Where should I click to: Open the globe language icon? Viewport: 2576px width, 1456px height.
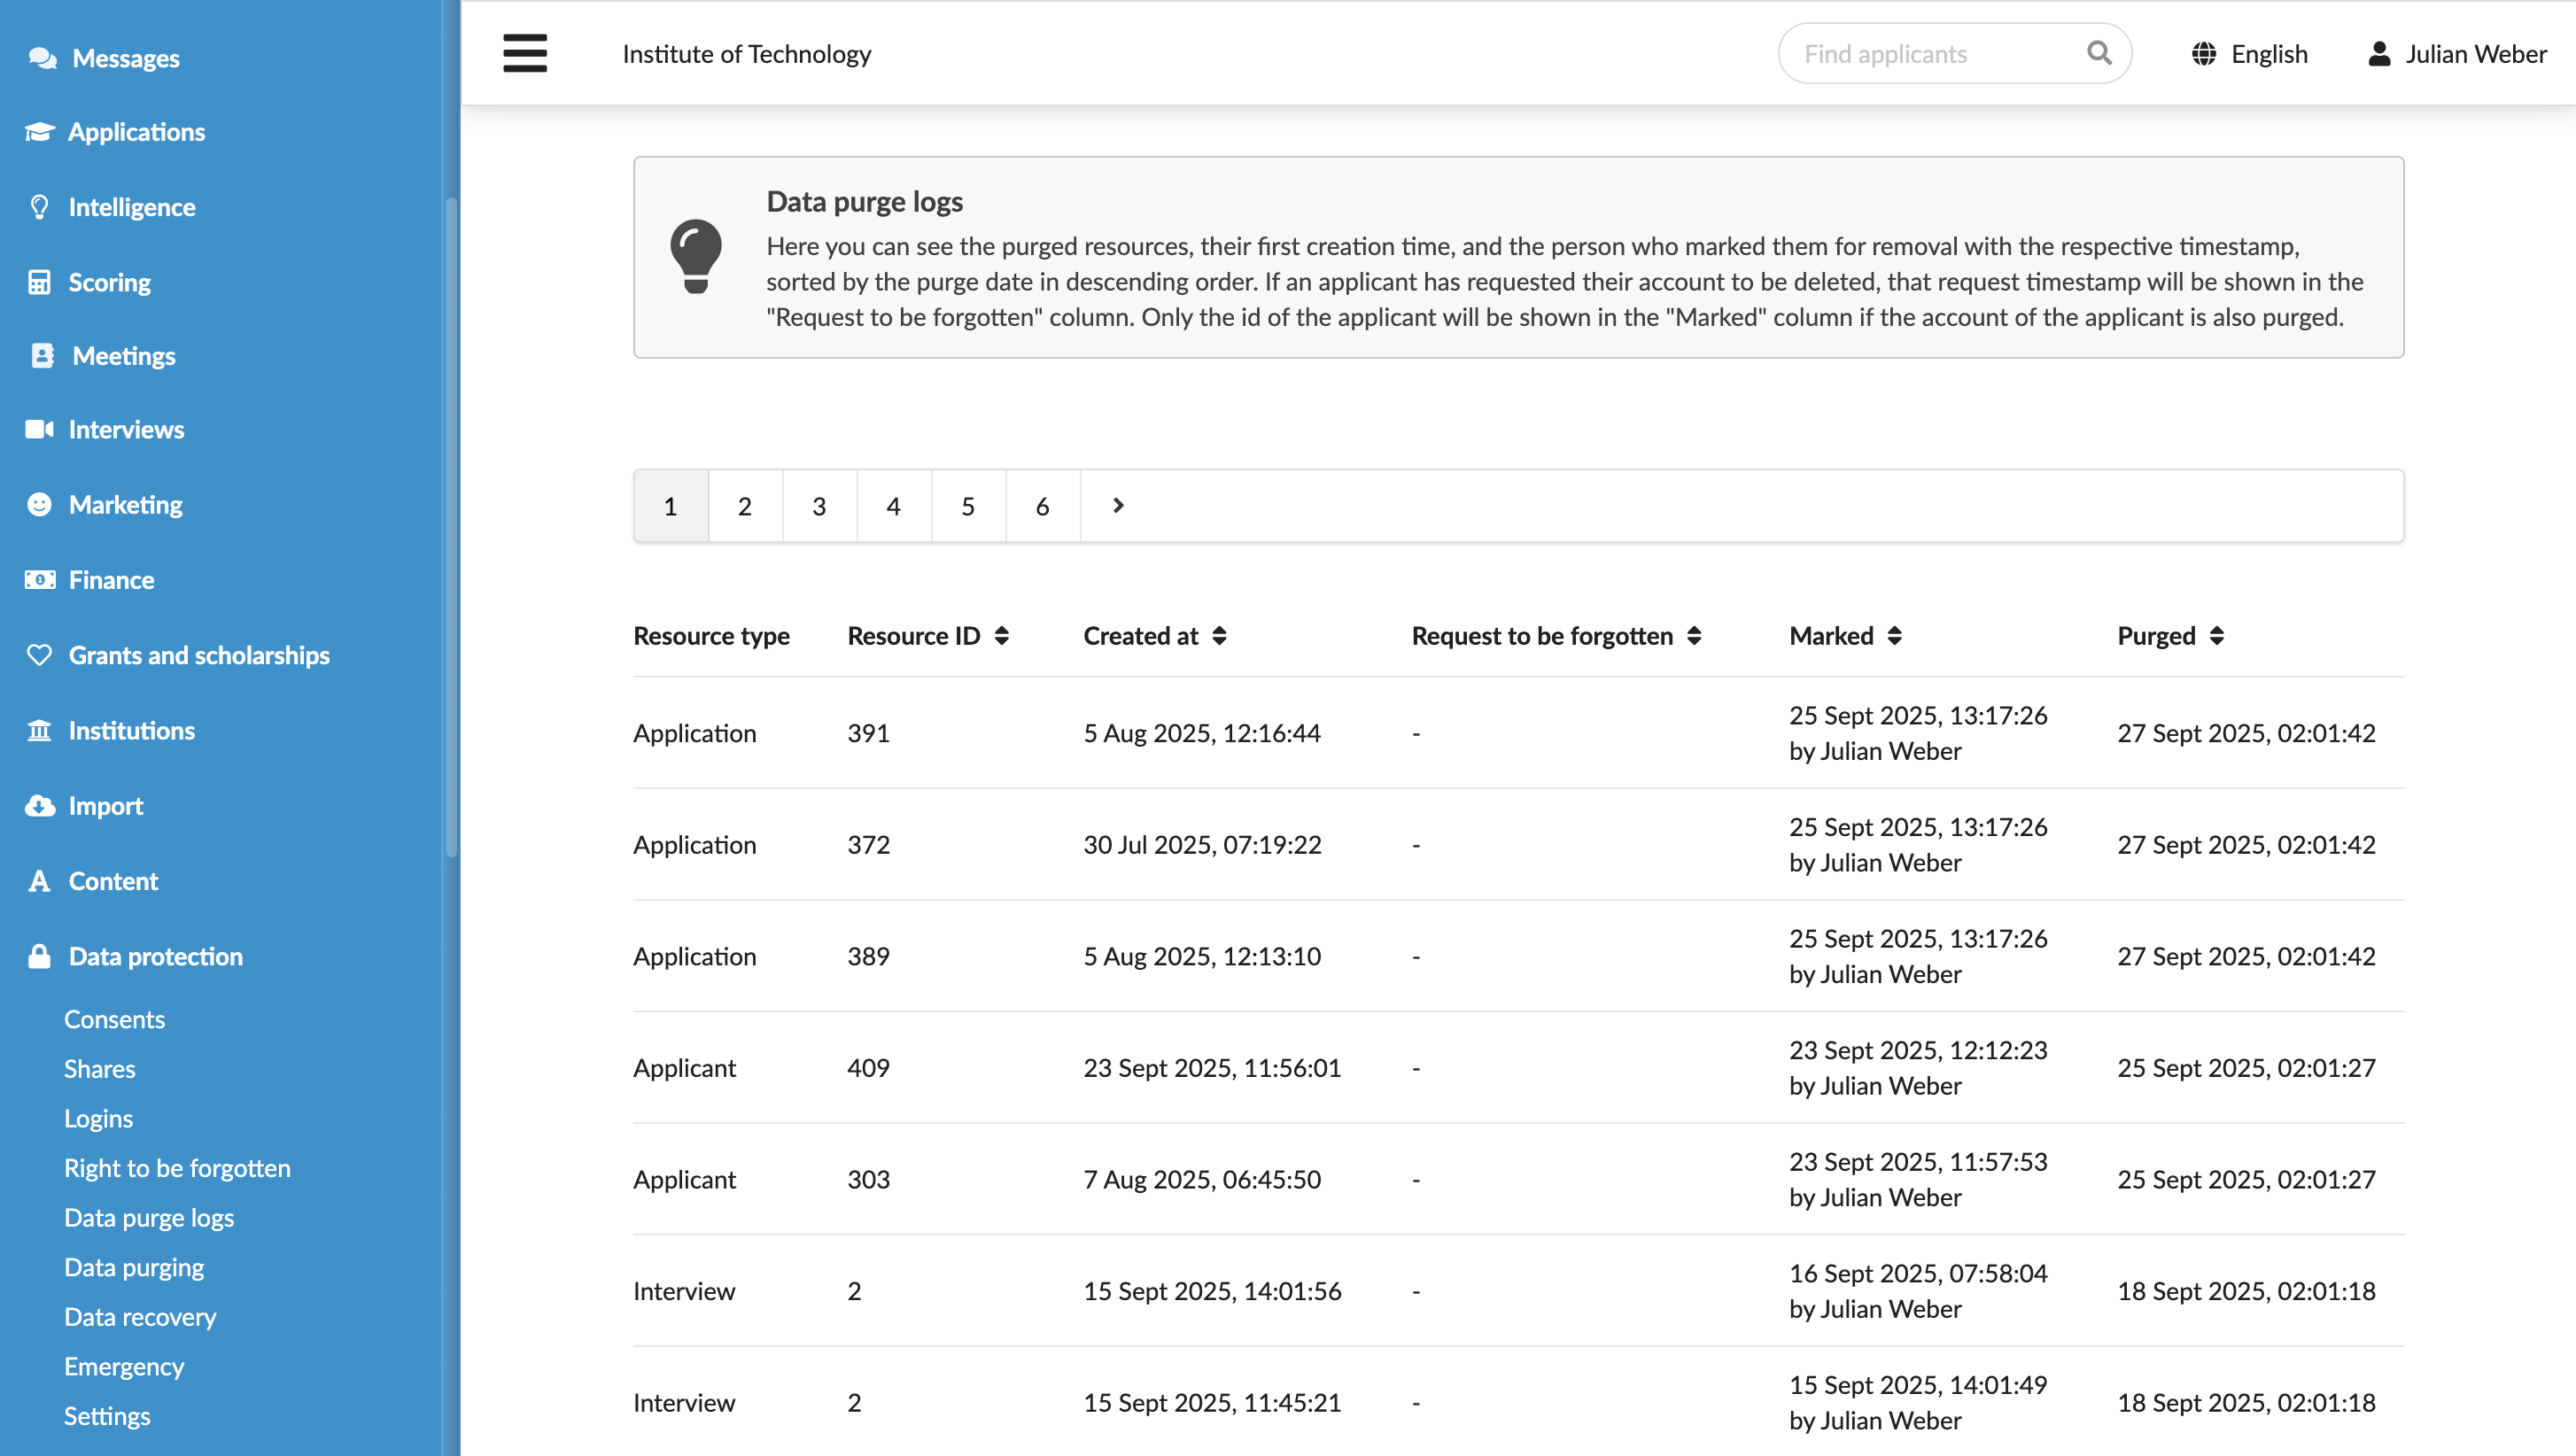point(2203,54)
